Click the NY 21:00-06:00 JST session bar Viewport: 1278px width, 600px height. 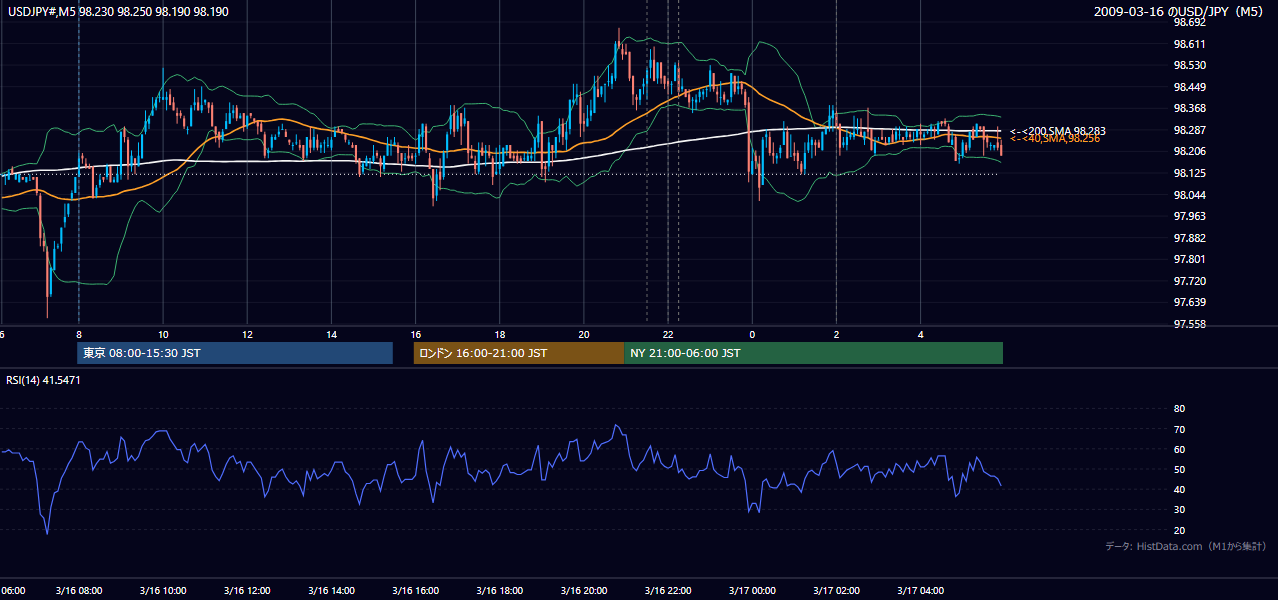(x=813, y=353)
